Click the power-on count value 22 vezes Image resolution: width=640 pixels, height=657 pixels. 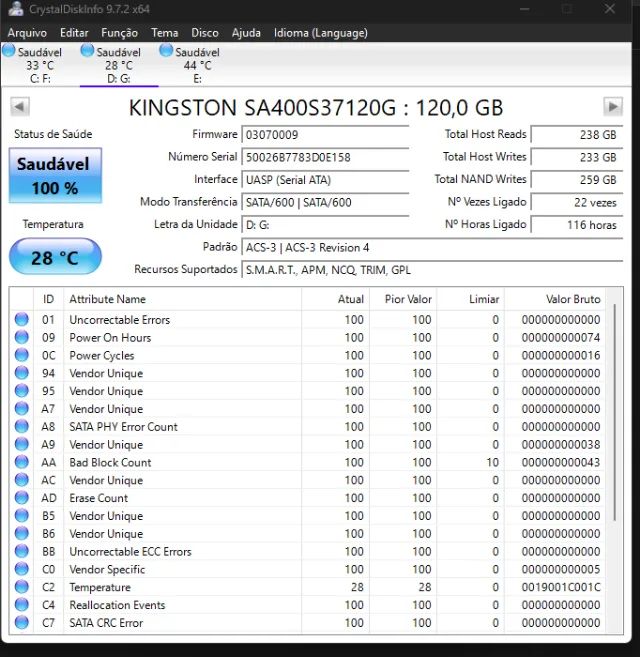point(577,203)
